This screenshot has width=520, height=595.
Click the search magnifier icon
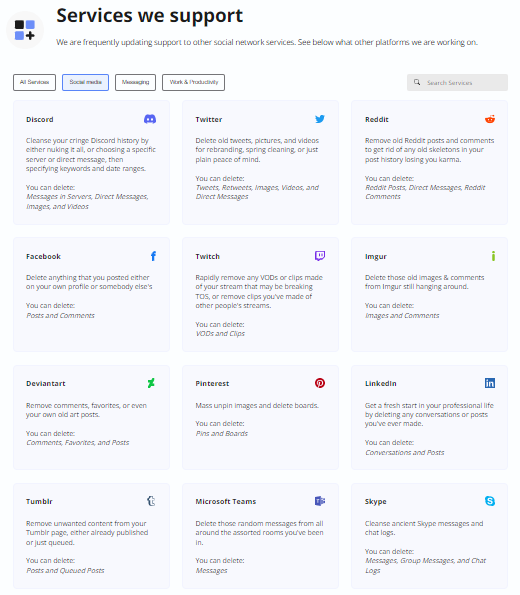tap(417, 82)
